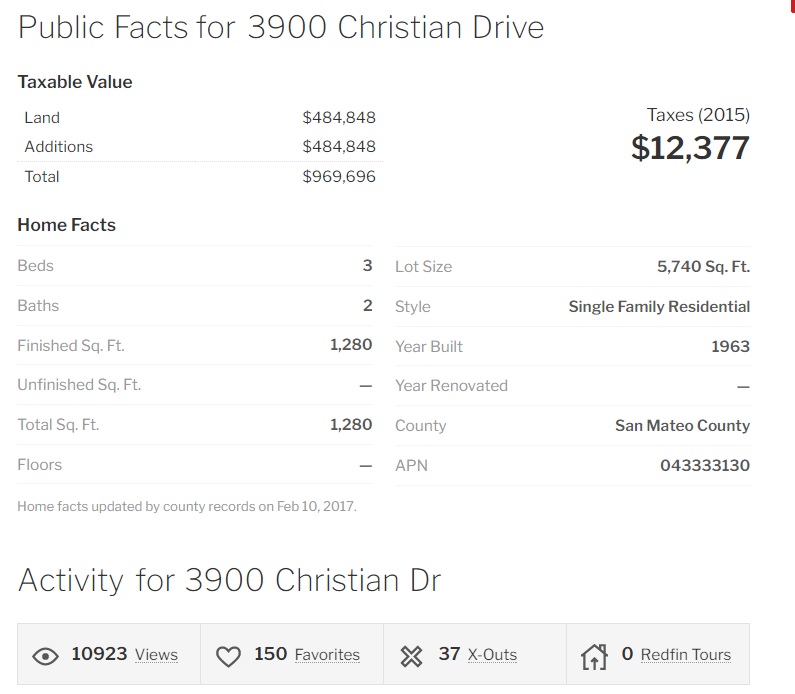Click the Year Built value 1963
This screenshot has height=694, width=795.
(730, 346)
